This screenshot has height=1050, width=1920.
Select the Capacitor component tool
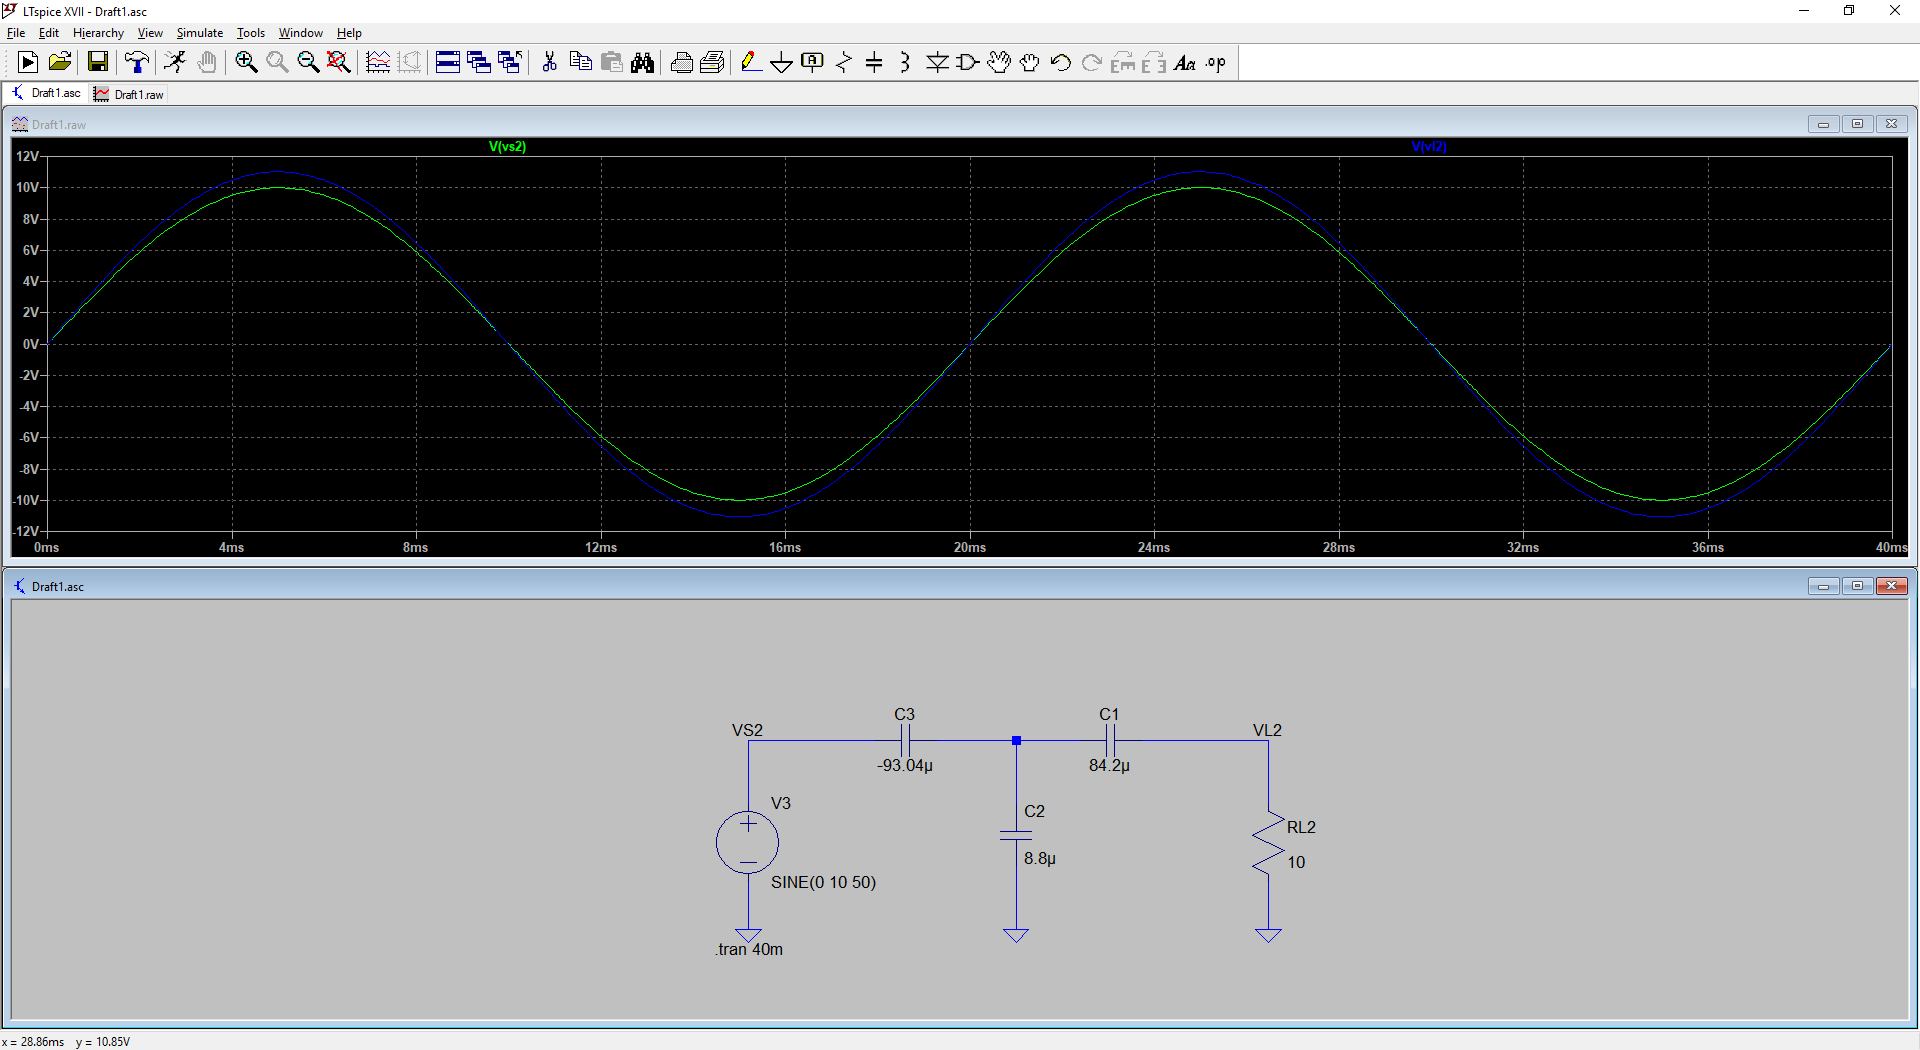coord(874,62)
